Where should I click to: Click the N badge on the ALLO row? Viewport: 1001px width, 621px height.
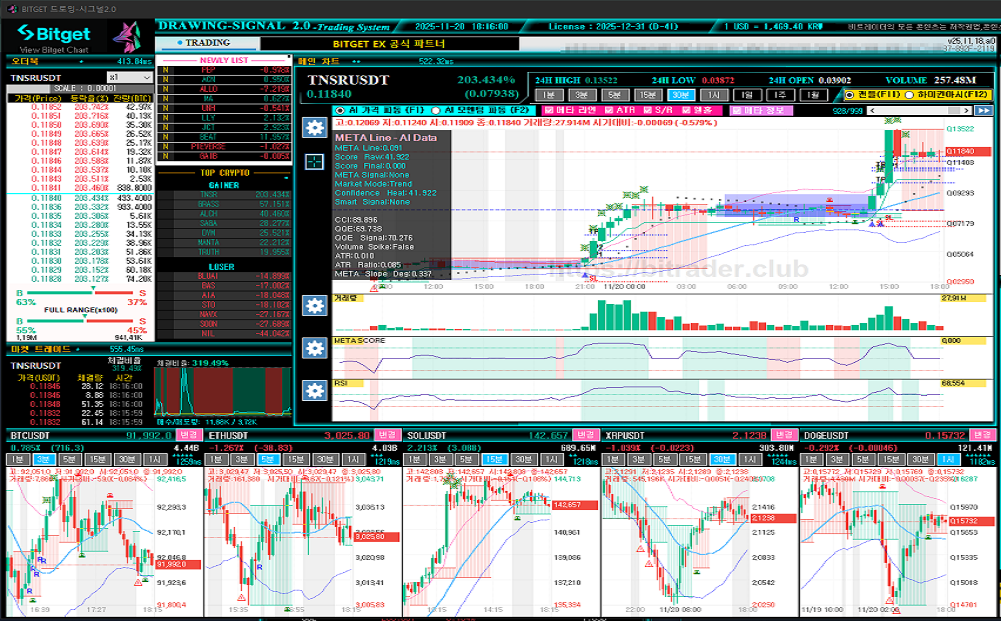165,89
